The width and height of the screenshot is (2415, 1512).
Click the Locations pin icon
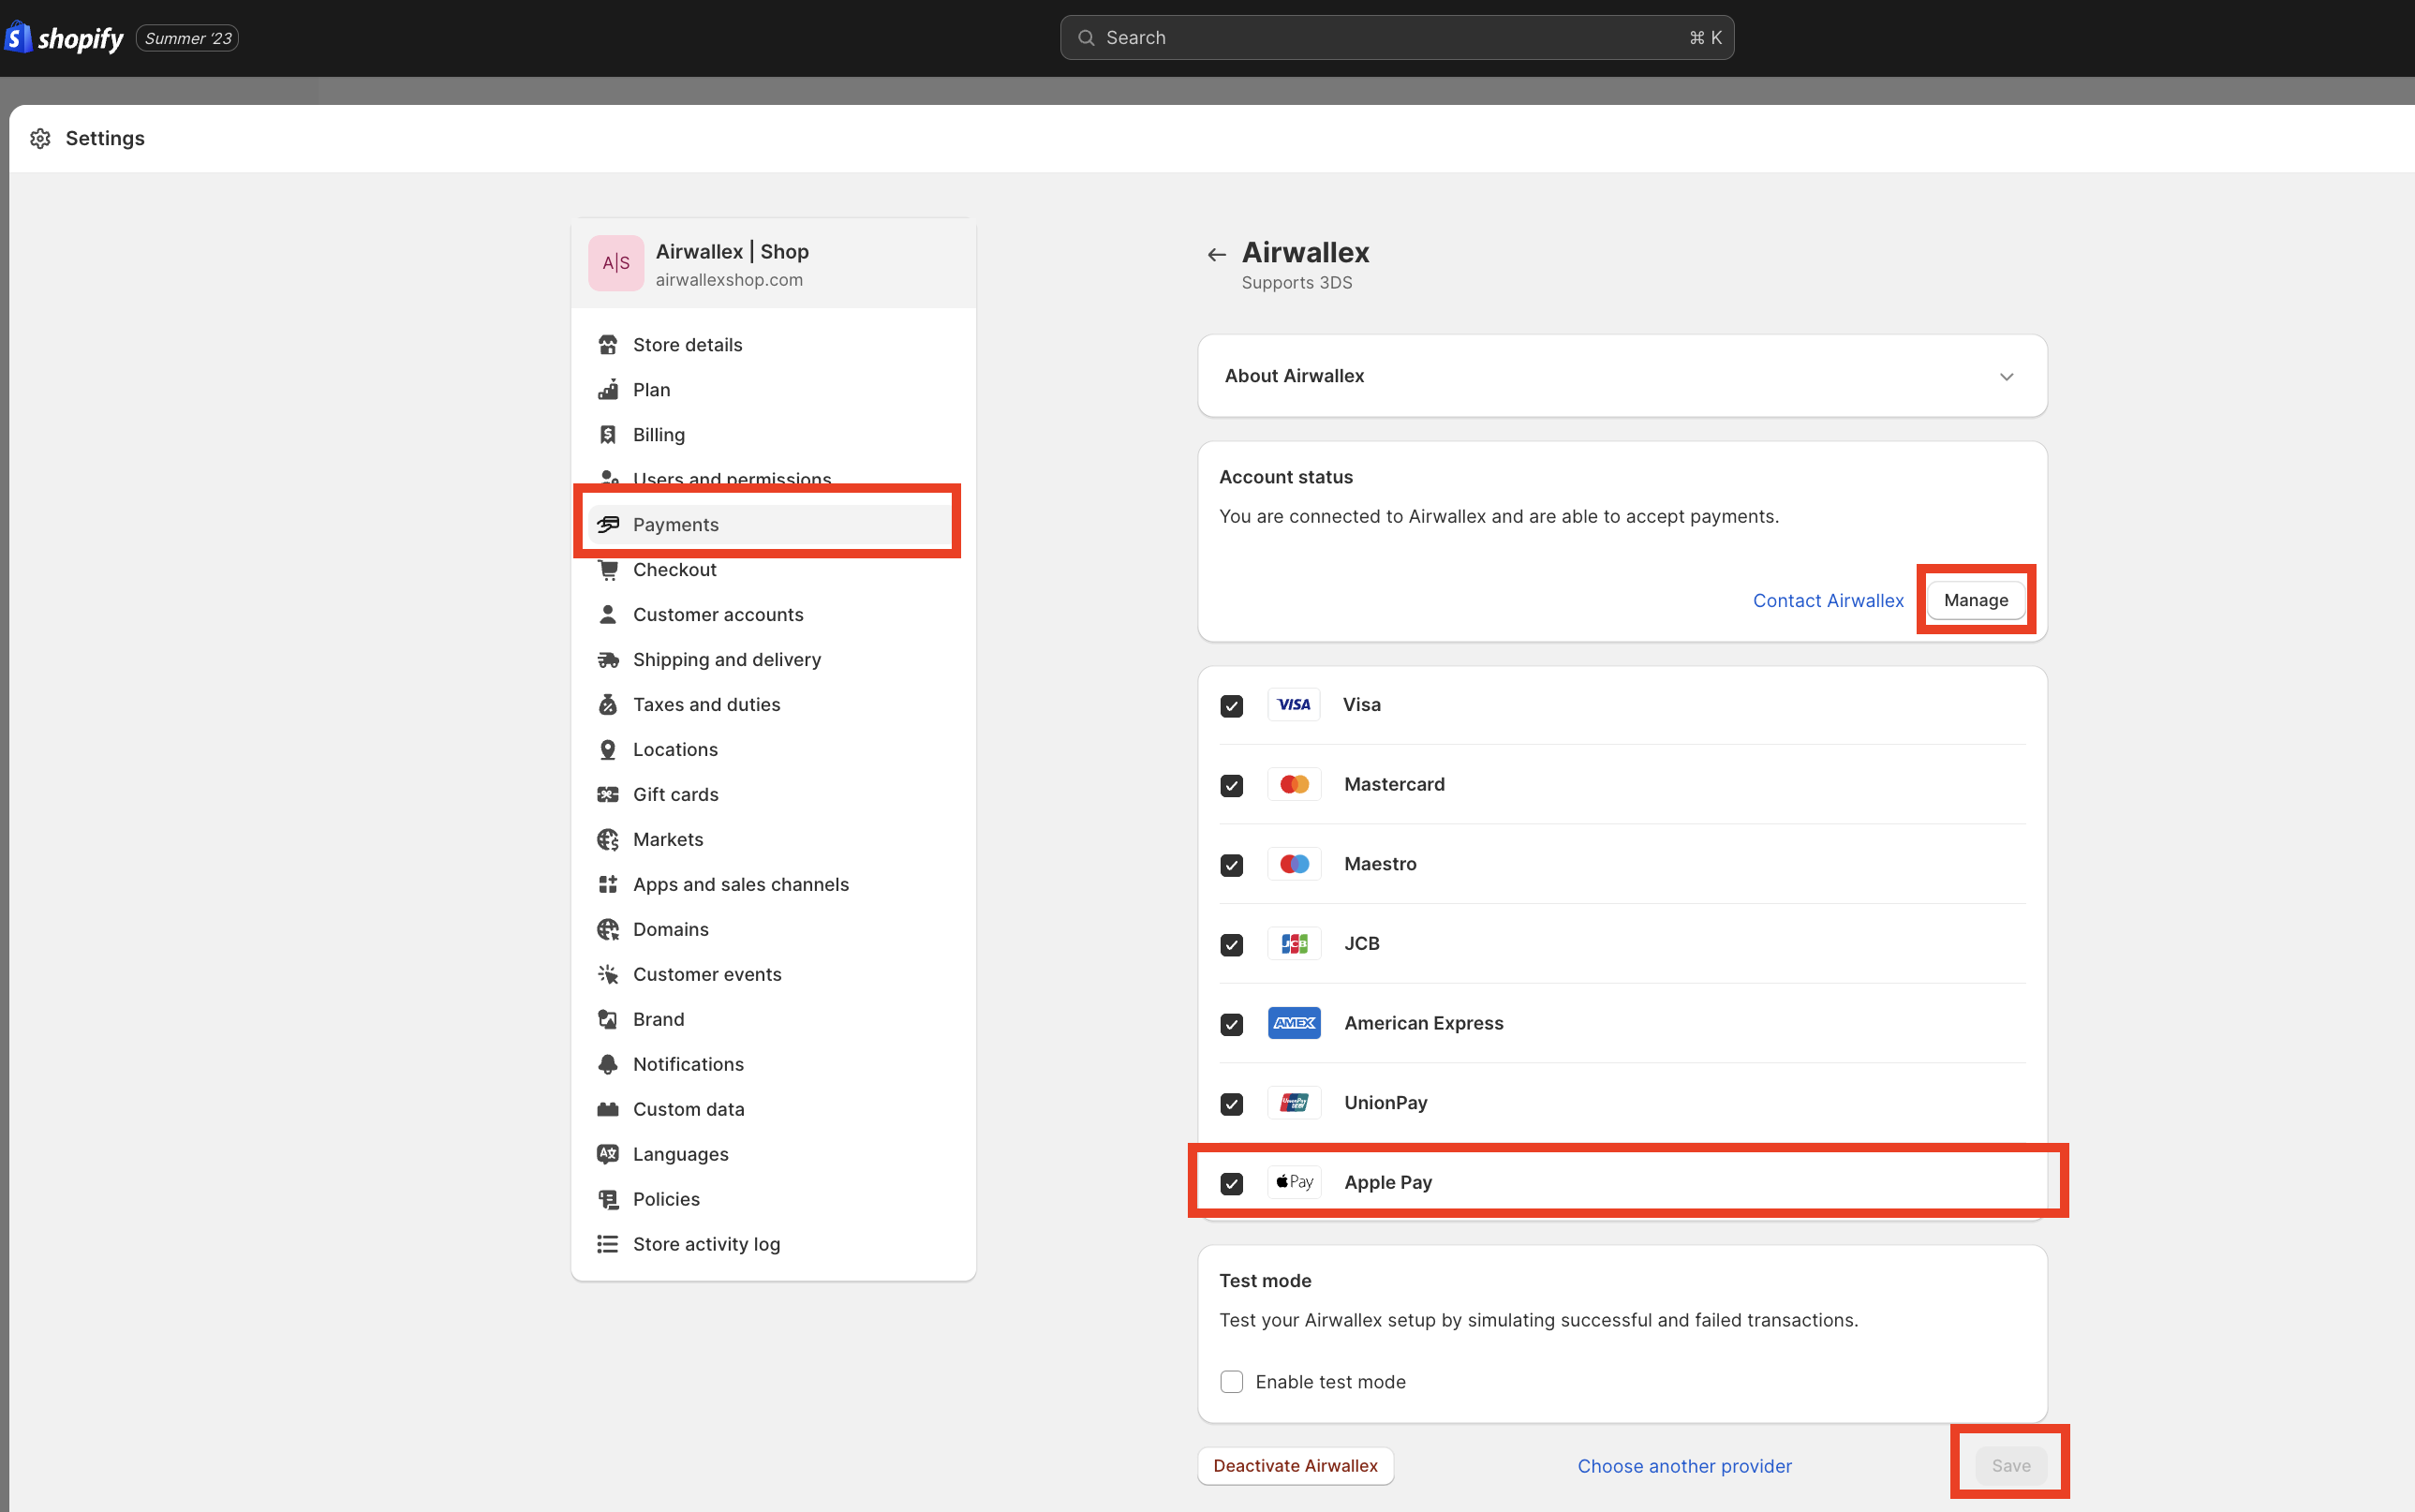pos(608,750)
